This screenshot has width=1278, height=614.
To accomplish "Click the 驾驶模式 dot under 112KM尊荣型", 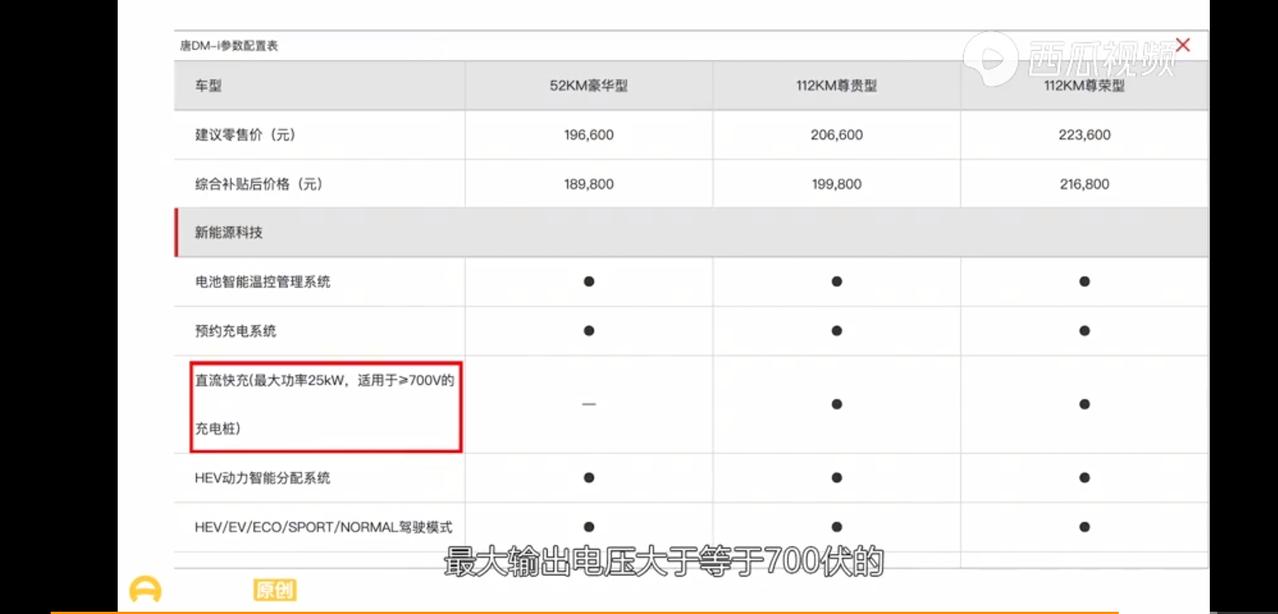I will coord(1084,527).
